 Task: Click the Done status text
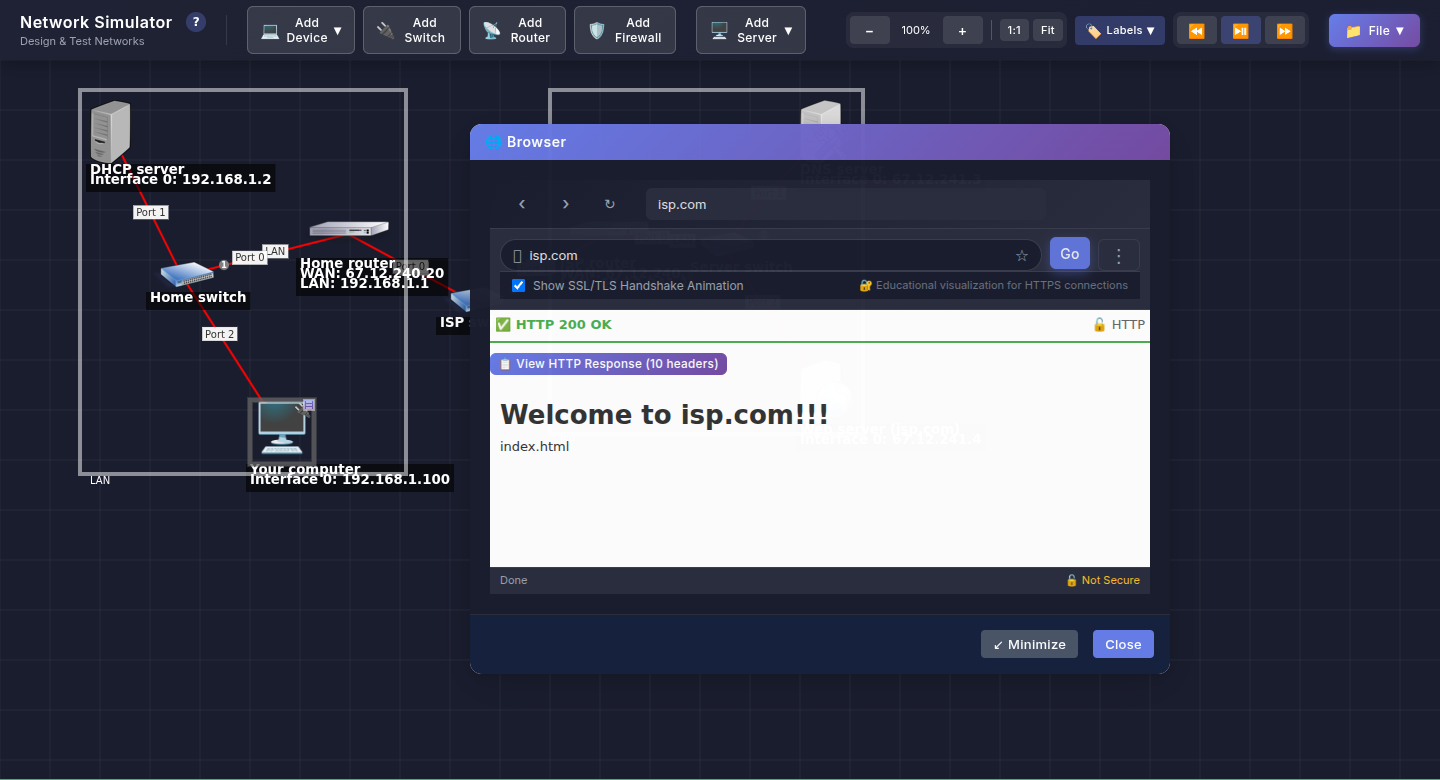[513, 580]
